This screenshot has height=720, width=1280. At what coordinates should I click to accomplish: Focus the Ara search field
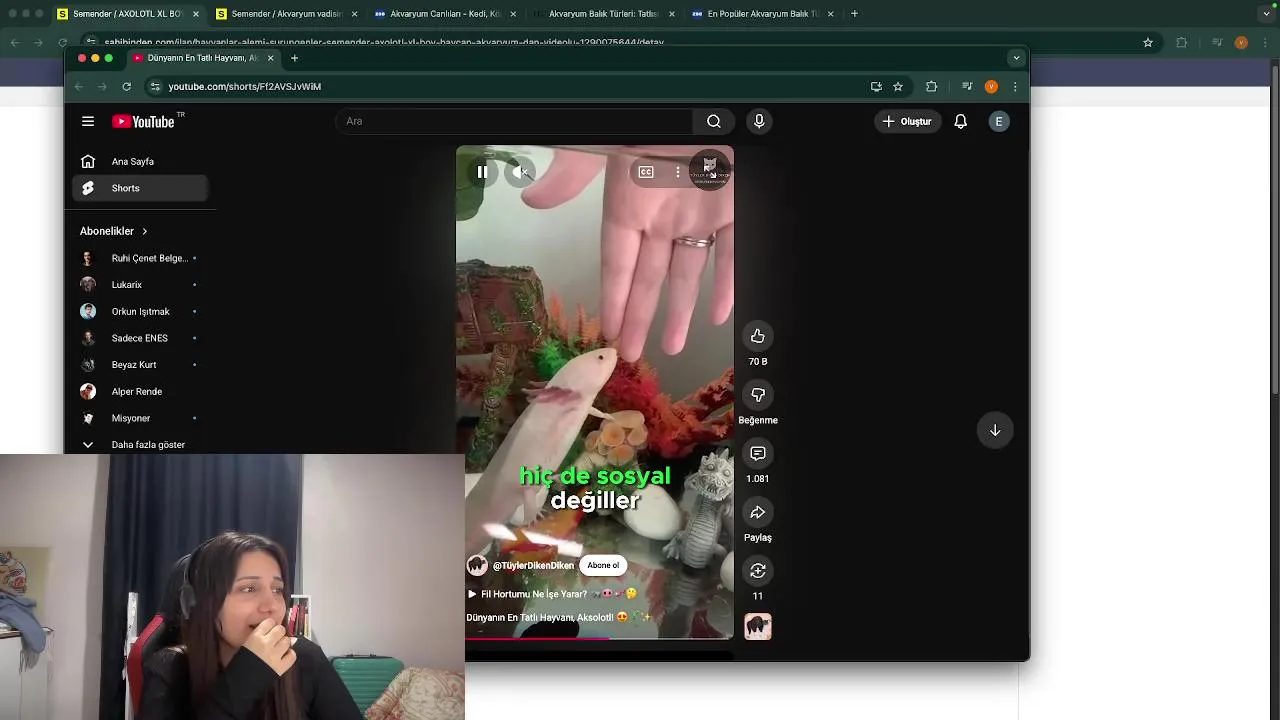(514, 121)
